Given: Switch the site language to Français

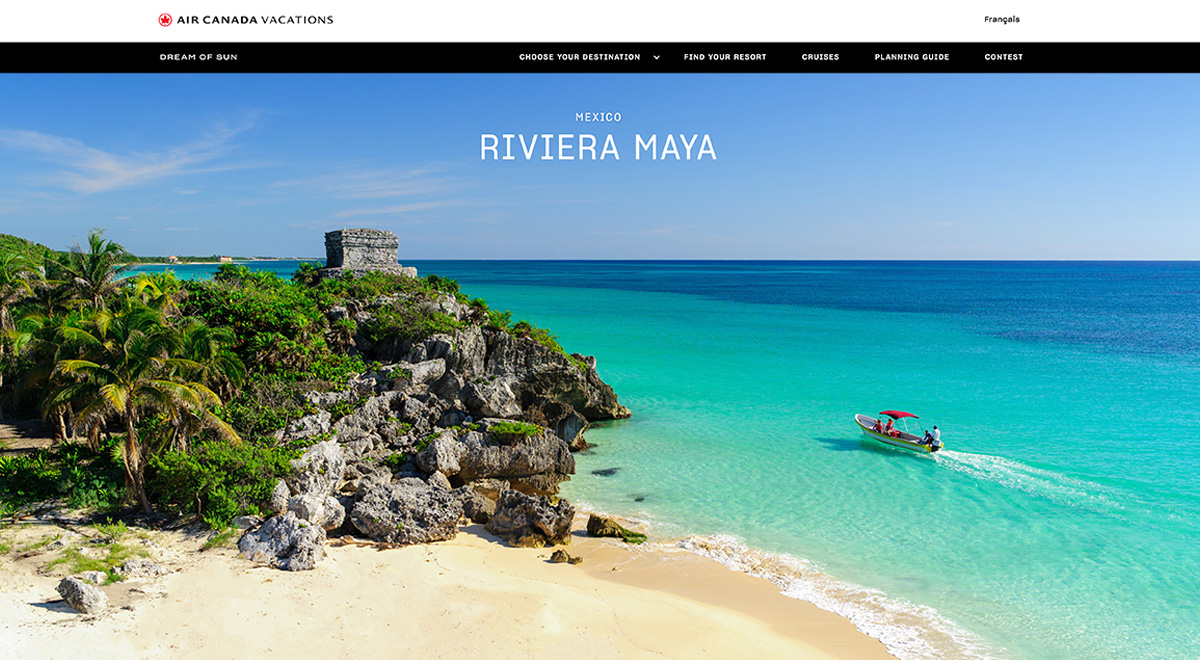Looking at the screenshot, I should tap(1003, 18).
